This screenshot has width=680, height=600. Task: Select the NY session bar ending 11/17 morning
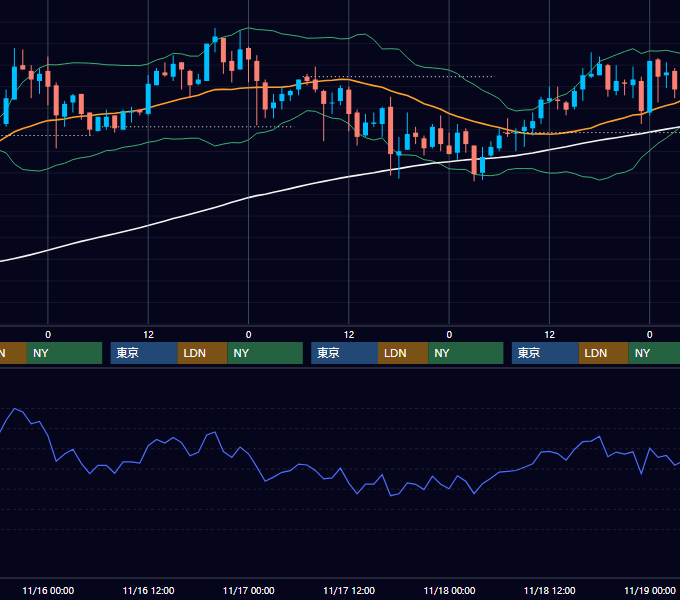(265, 353)
